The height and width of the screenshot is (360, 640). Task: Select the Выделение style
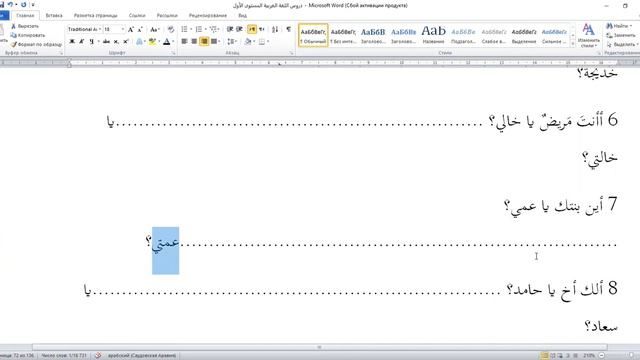point(524,35)
